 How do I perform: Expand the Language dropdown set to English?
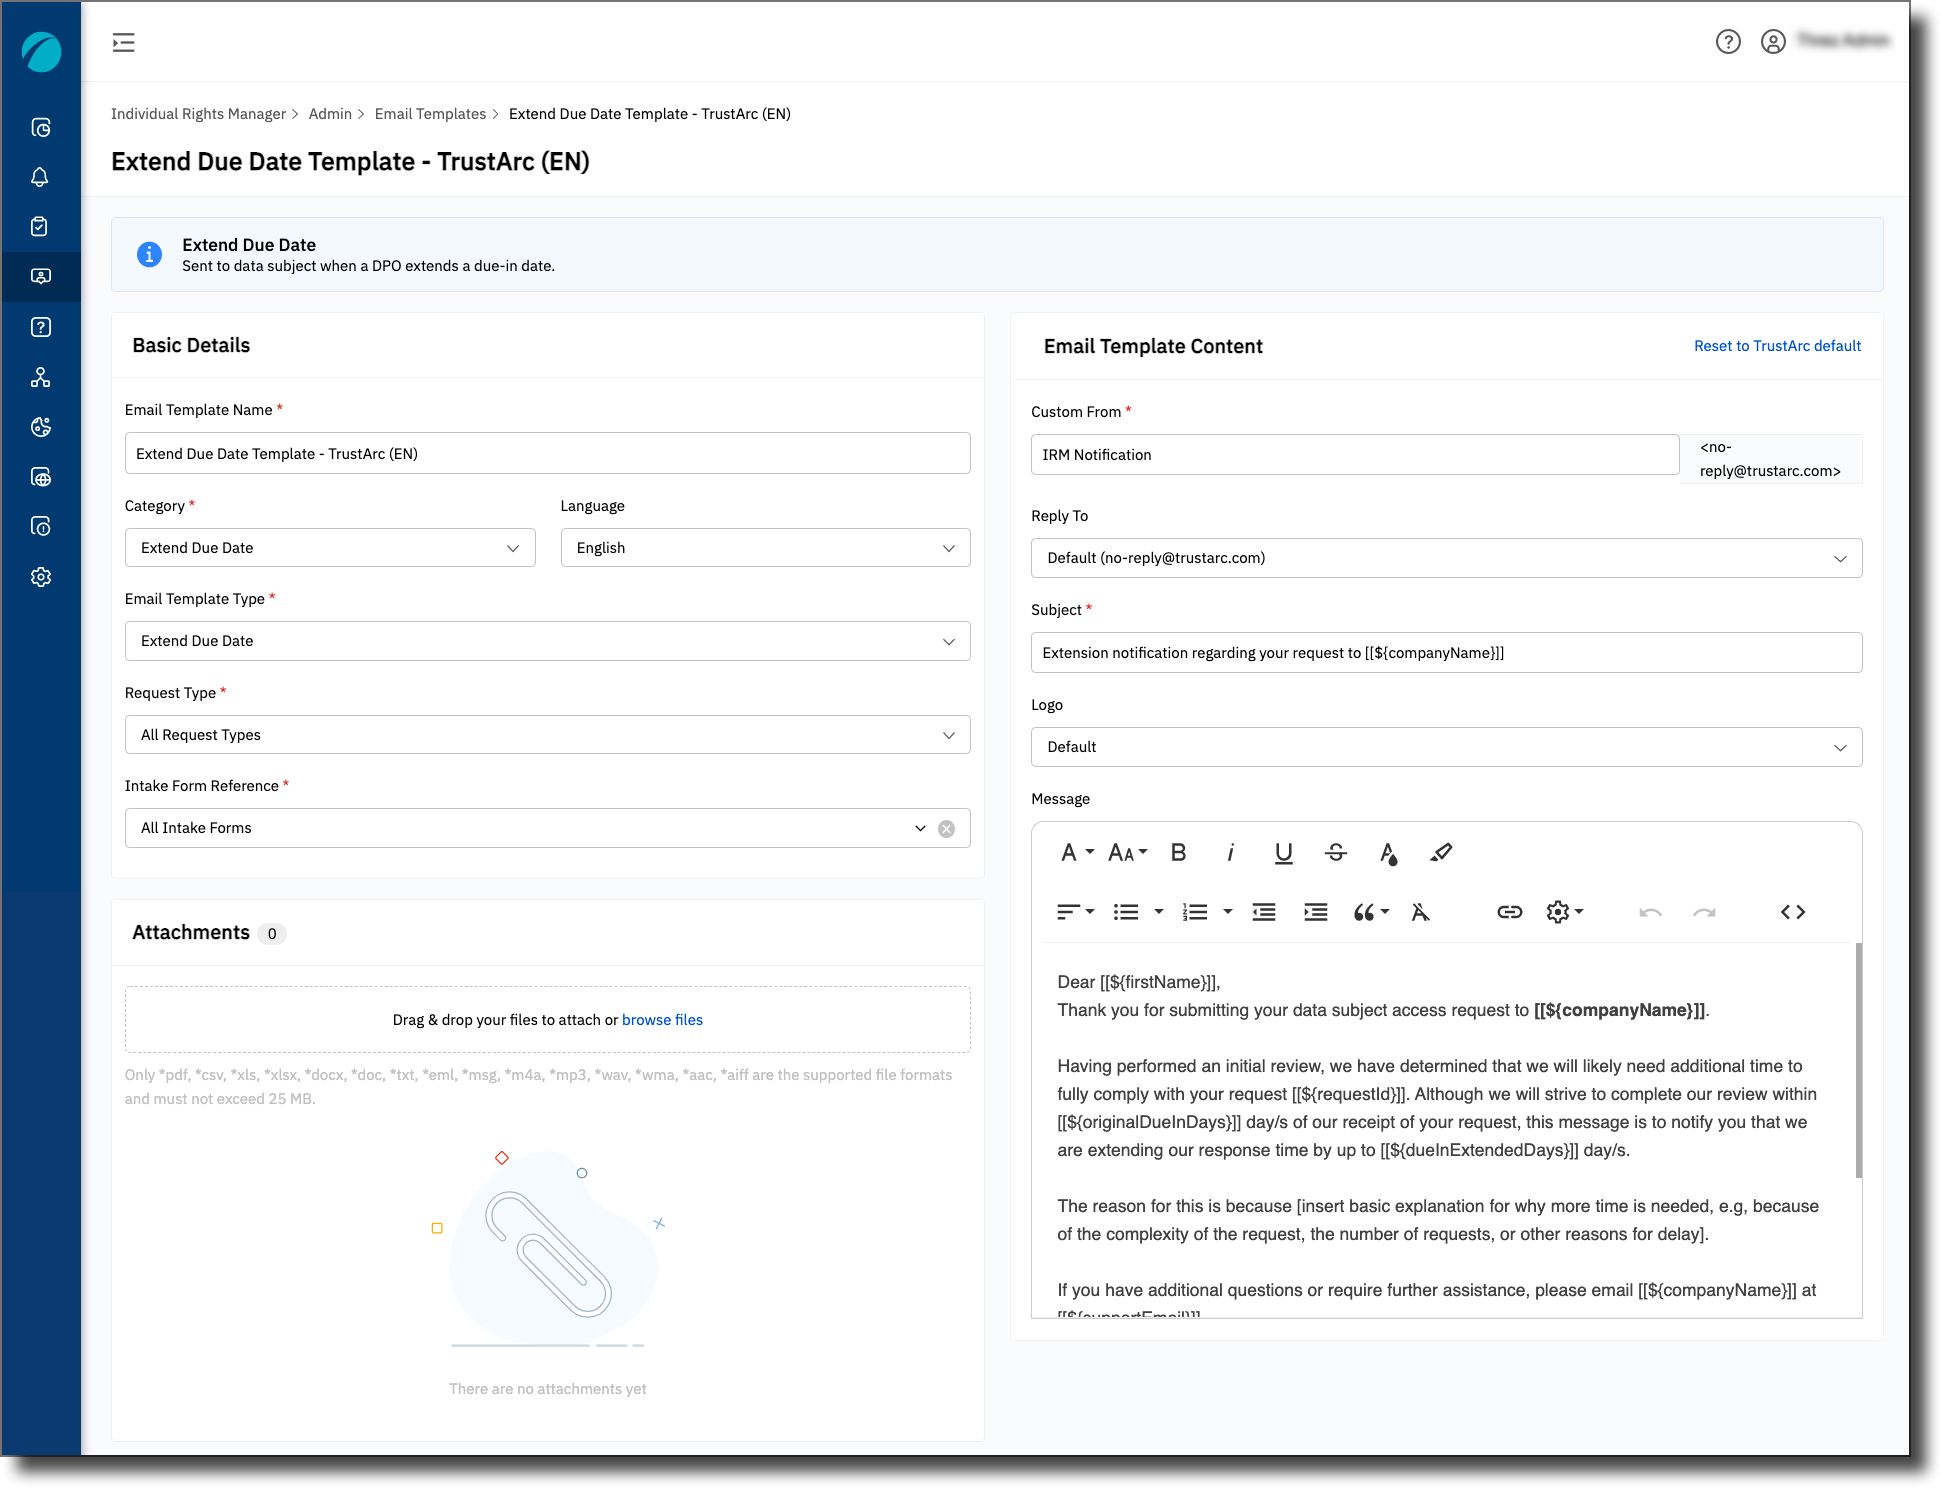coord(764,547)
